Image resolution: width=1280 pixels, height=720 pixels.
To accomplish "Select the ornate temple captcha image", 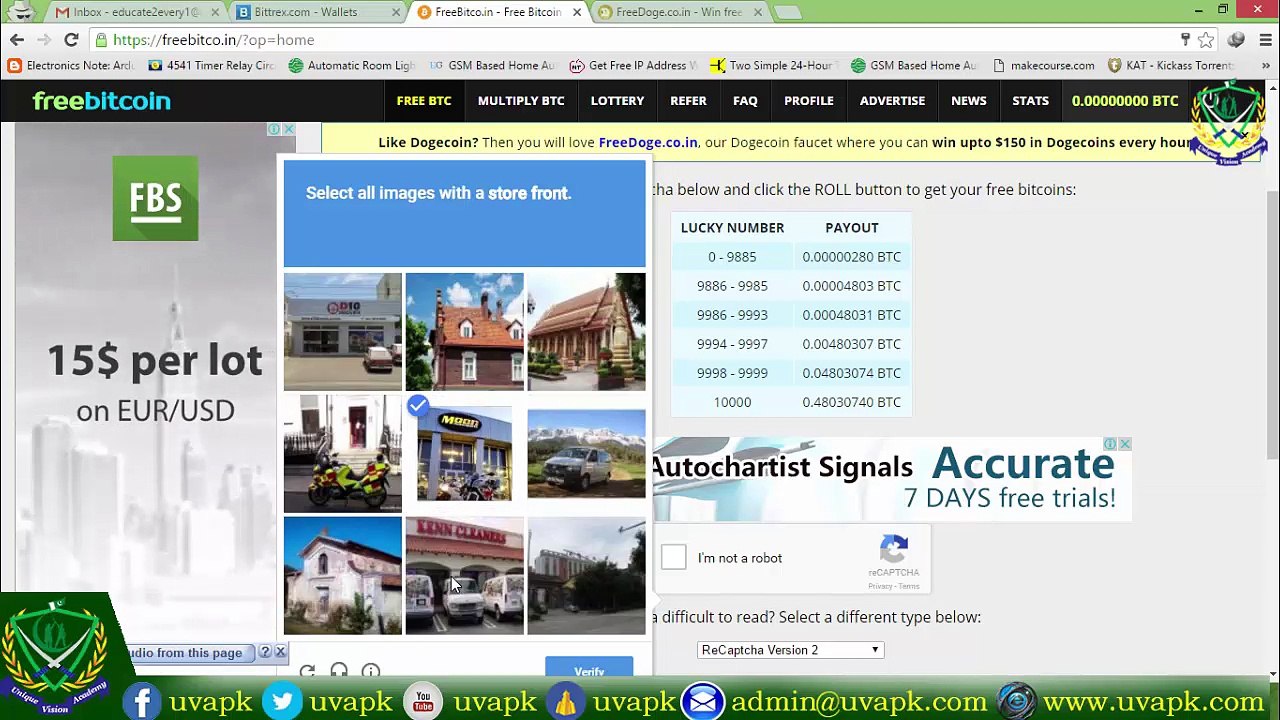I will (586, 331).
